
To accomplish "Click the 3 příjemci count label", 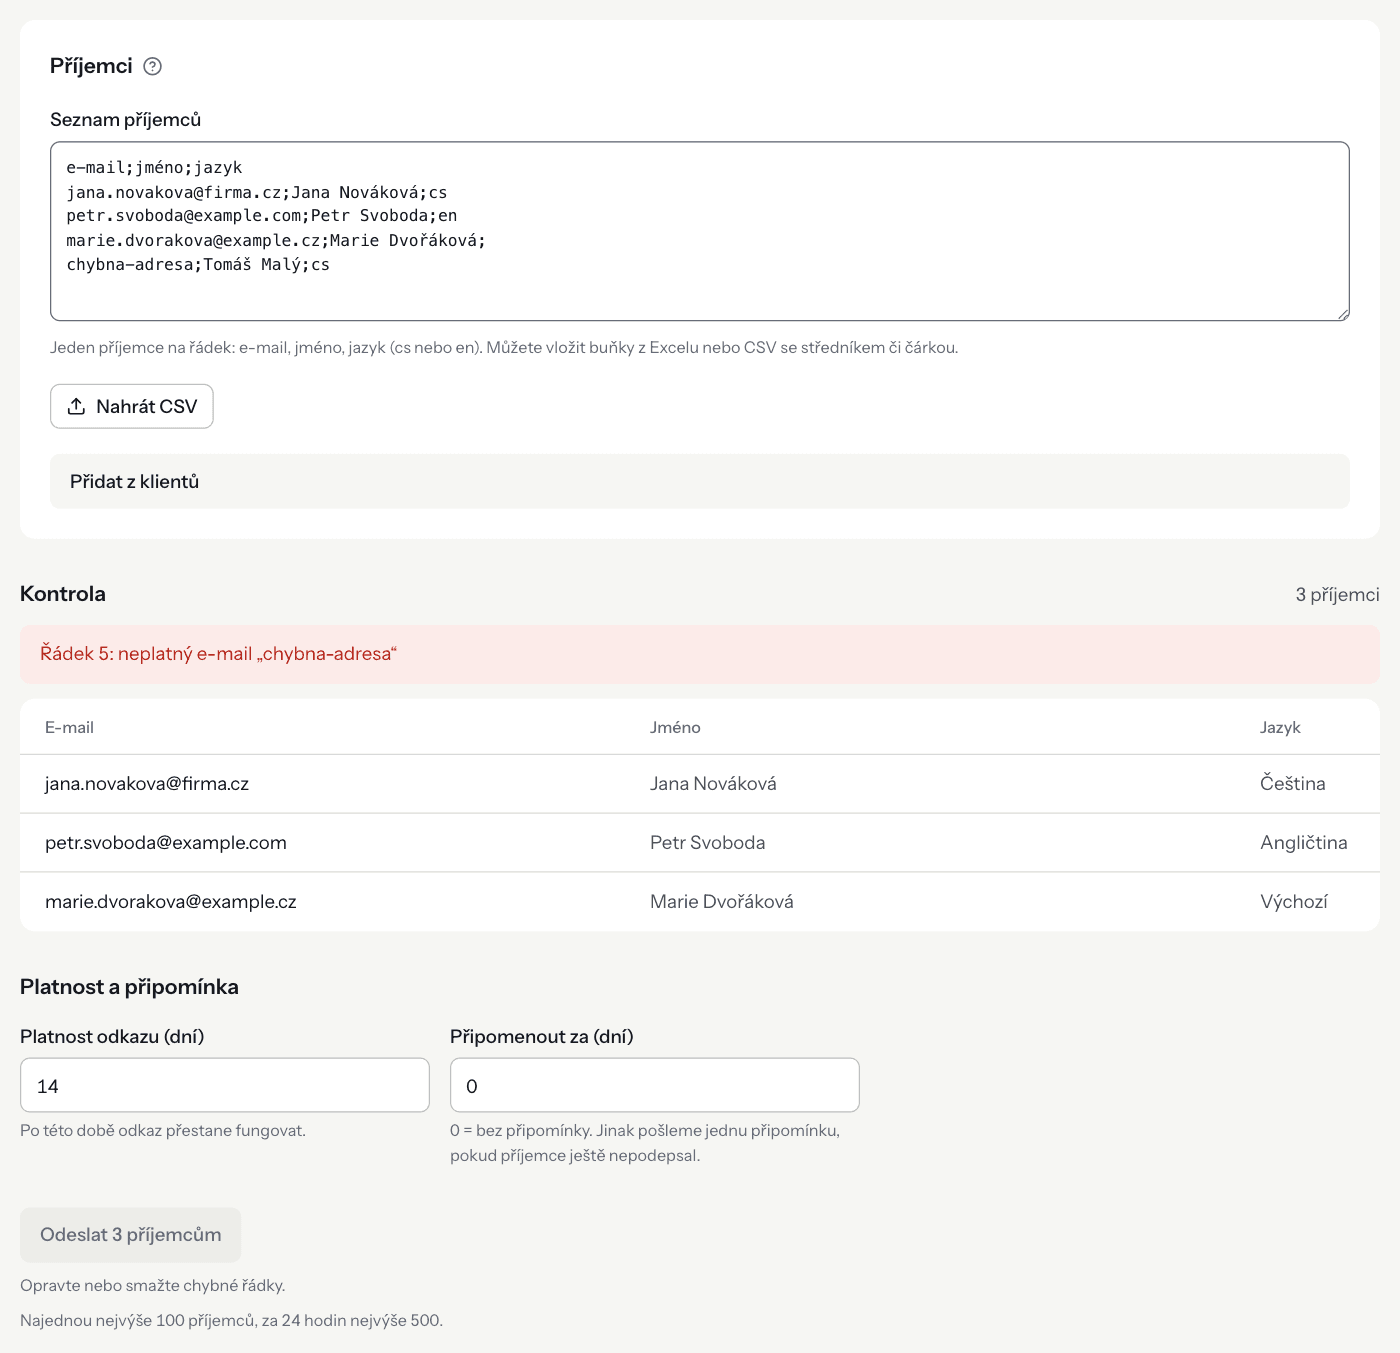I will 1338,594.
